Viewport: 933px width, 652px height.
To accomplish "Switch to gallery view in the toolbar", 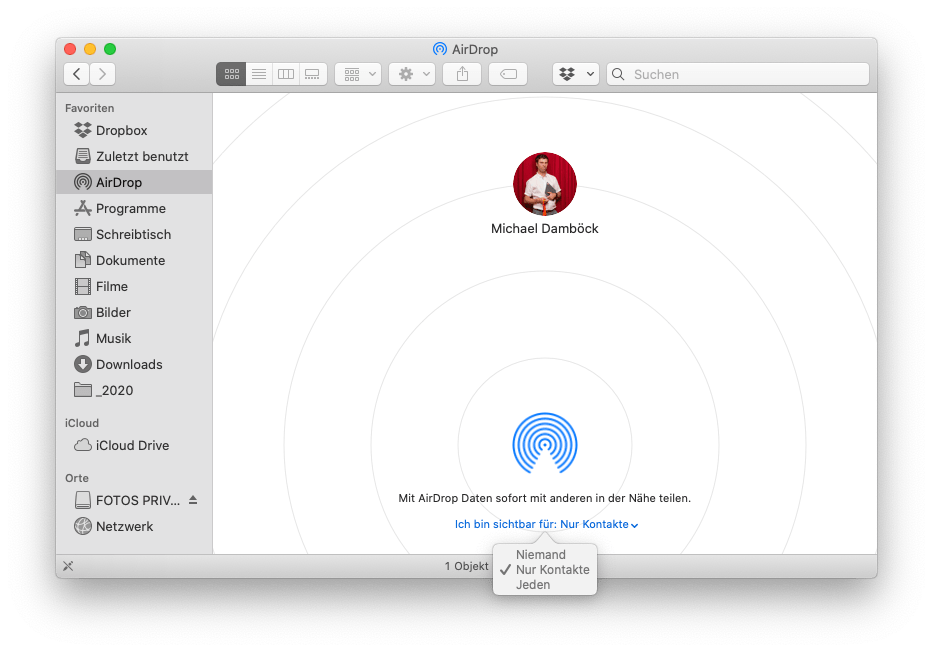I will click(312, 73).
